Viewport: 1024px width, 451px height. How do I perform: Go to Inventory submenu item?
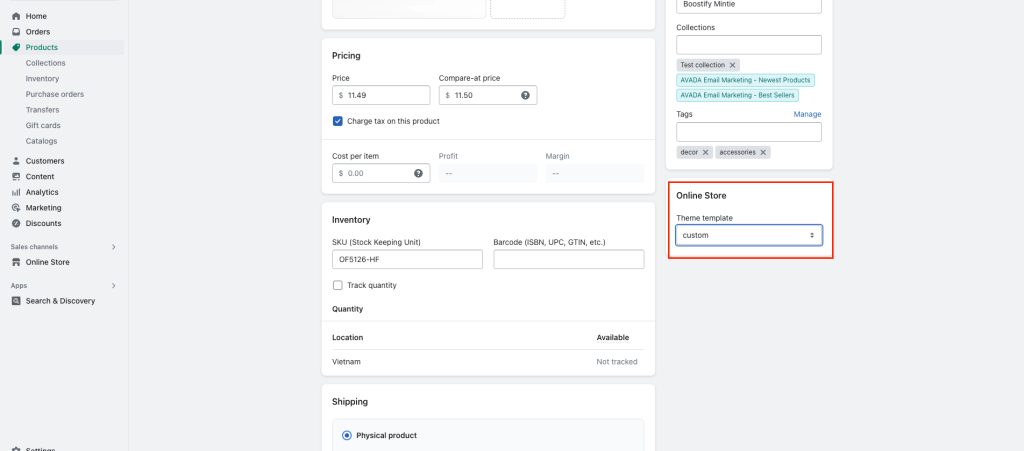(x=42, y=79)
